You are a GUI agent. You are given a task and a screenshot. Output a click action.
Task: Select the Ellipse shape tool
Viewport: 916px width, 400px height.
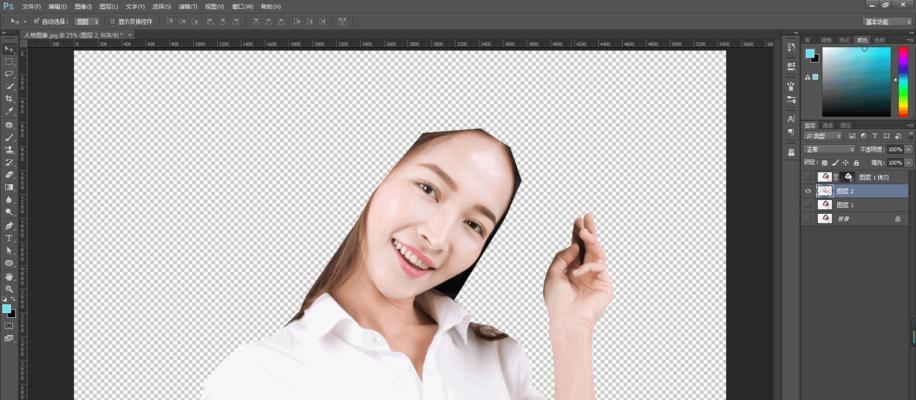pos(9,263)
